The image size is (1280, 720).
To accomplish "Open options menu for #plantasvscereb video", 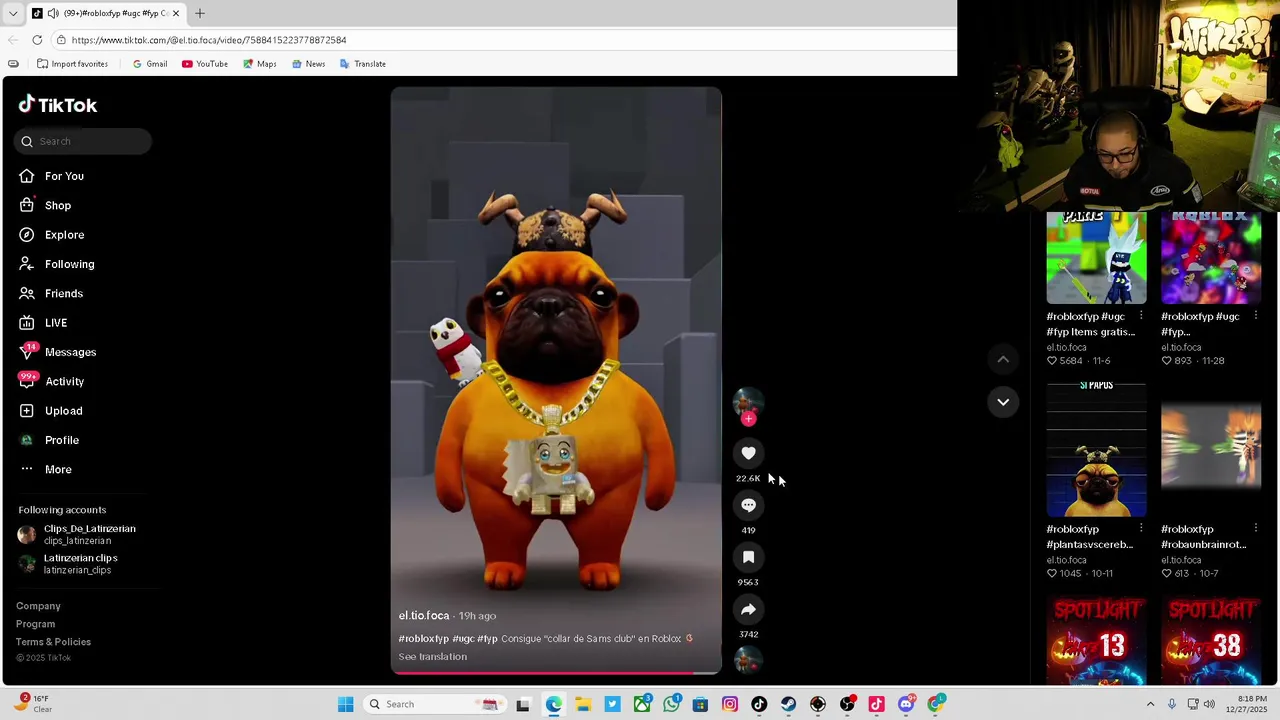I will point(1141,529).
